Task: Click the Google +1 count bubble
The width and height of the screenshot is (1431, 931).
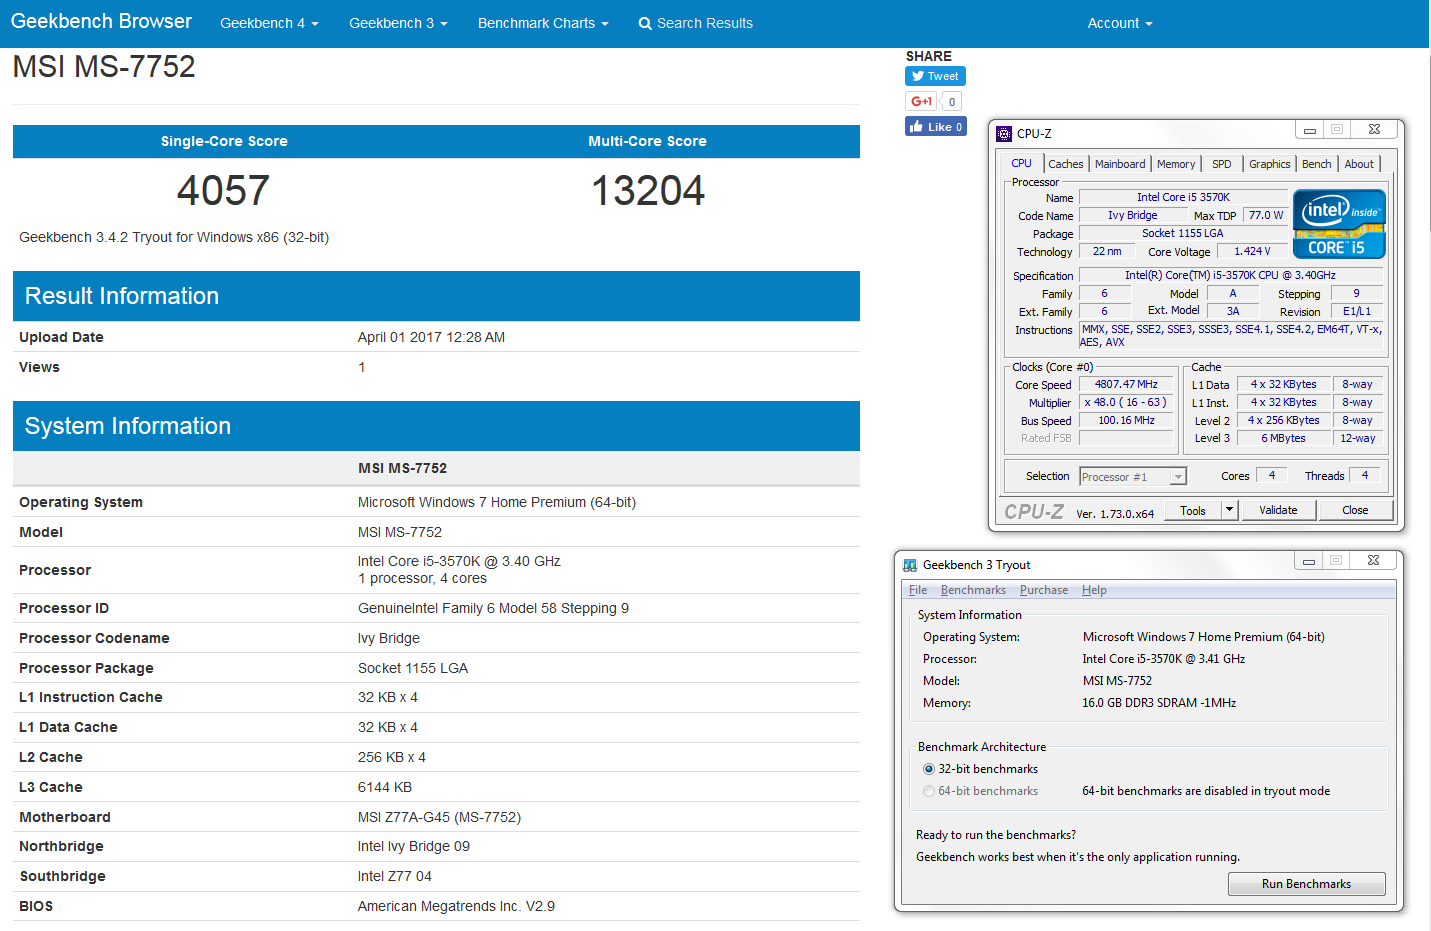Action: click(x=952, y=101)
